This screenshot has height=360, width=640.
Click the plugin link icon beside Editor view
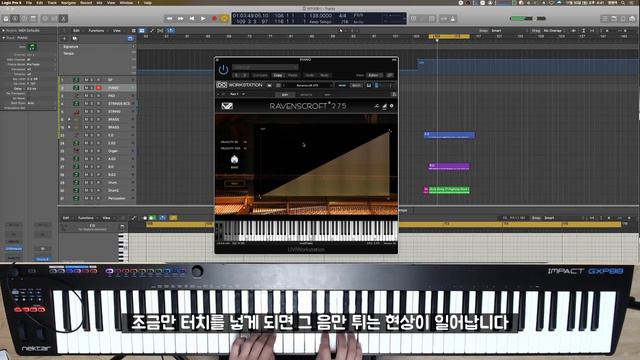(x=390, y=75)
